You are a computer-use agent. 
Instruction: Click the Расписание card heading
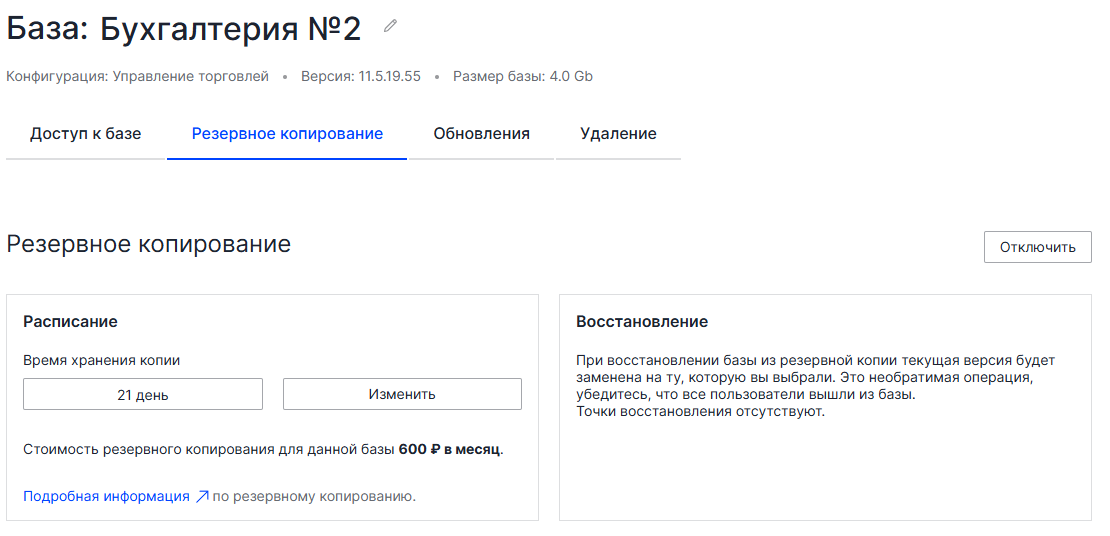click(70, 321)
